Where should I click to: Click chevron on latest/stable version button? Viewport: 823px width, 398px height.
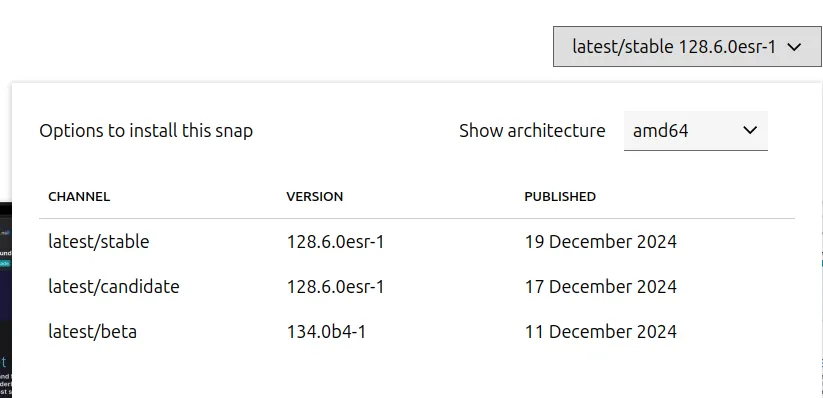[795, 47]
